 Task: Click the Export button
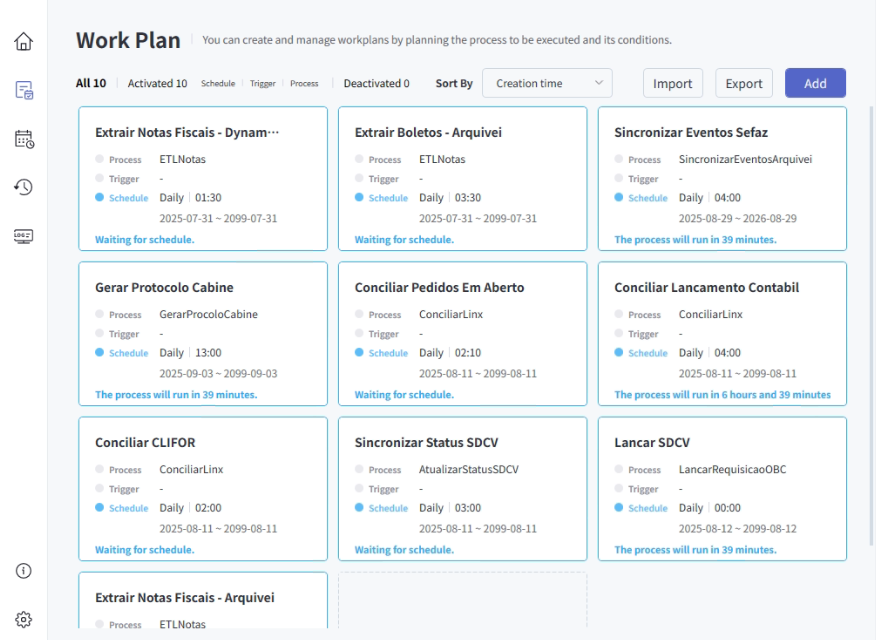tap(744, 84)
